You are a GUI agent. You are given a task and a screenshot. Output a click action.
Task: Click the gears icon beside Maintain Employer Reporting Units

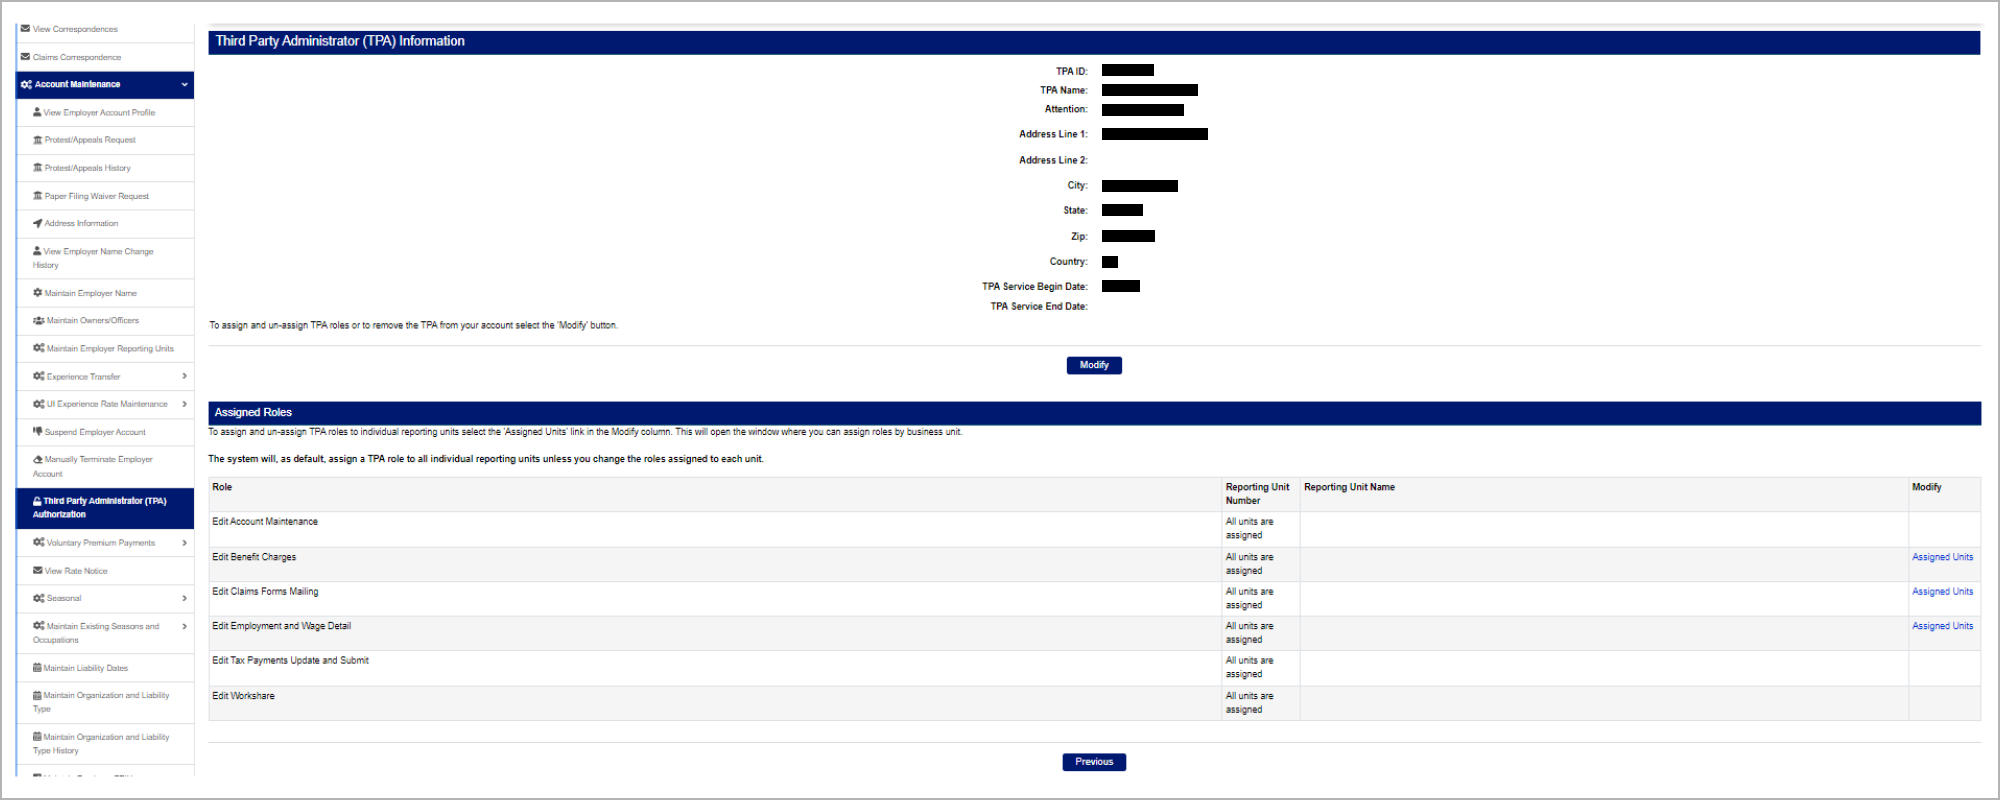[x=39, y=348]
